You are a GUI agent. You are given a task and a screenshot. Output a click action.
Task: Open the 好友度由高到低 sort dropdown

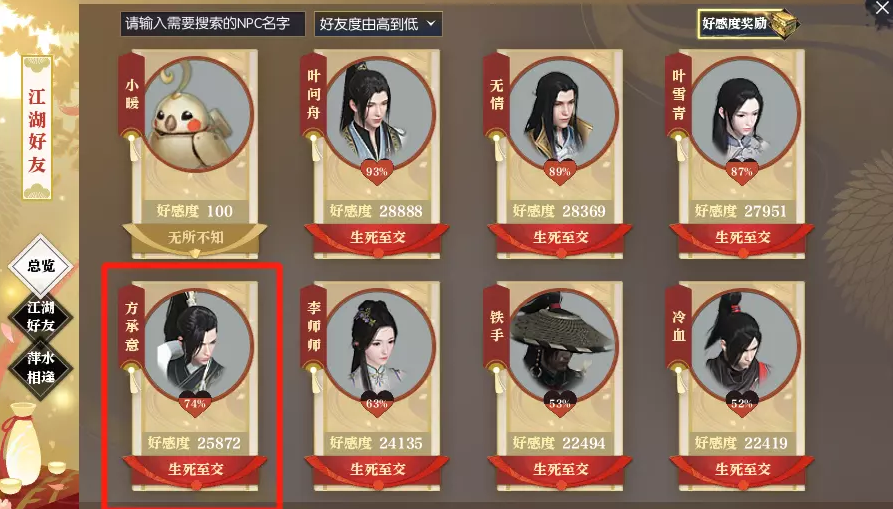[x=378, y=24]
